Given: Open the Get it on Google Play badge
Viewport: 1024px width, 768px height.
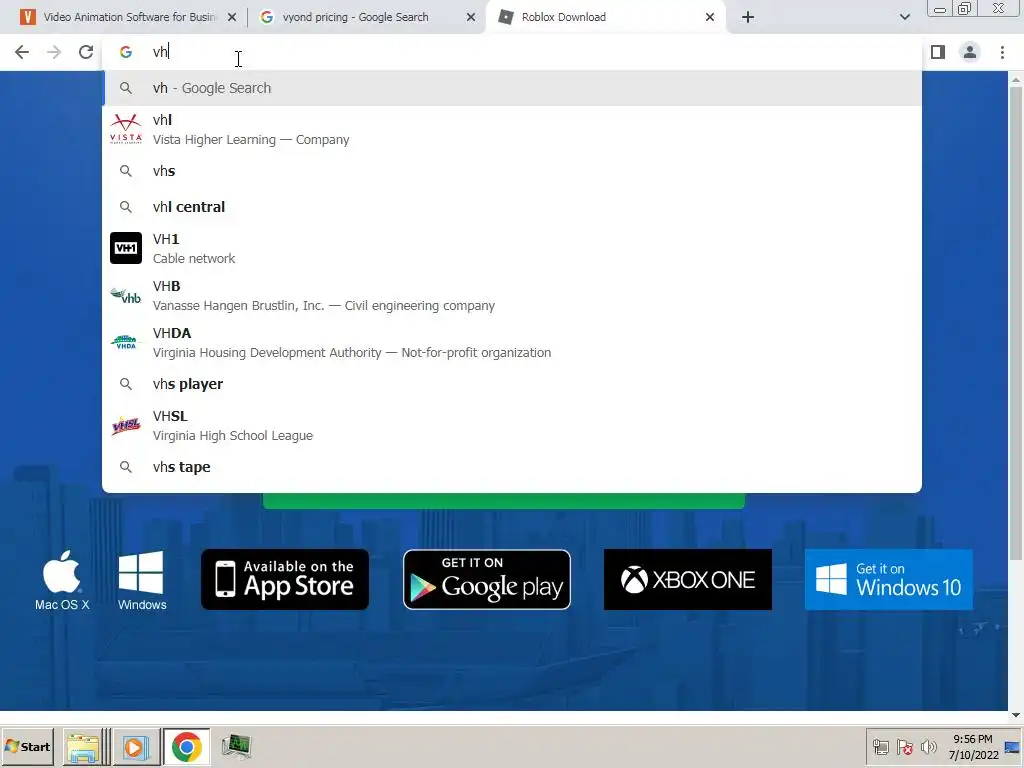Looking at the screenshot, I should 487,580.
